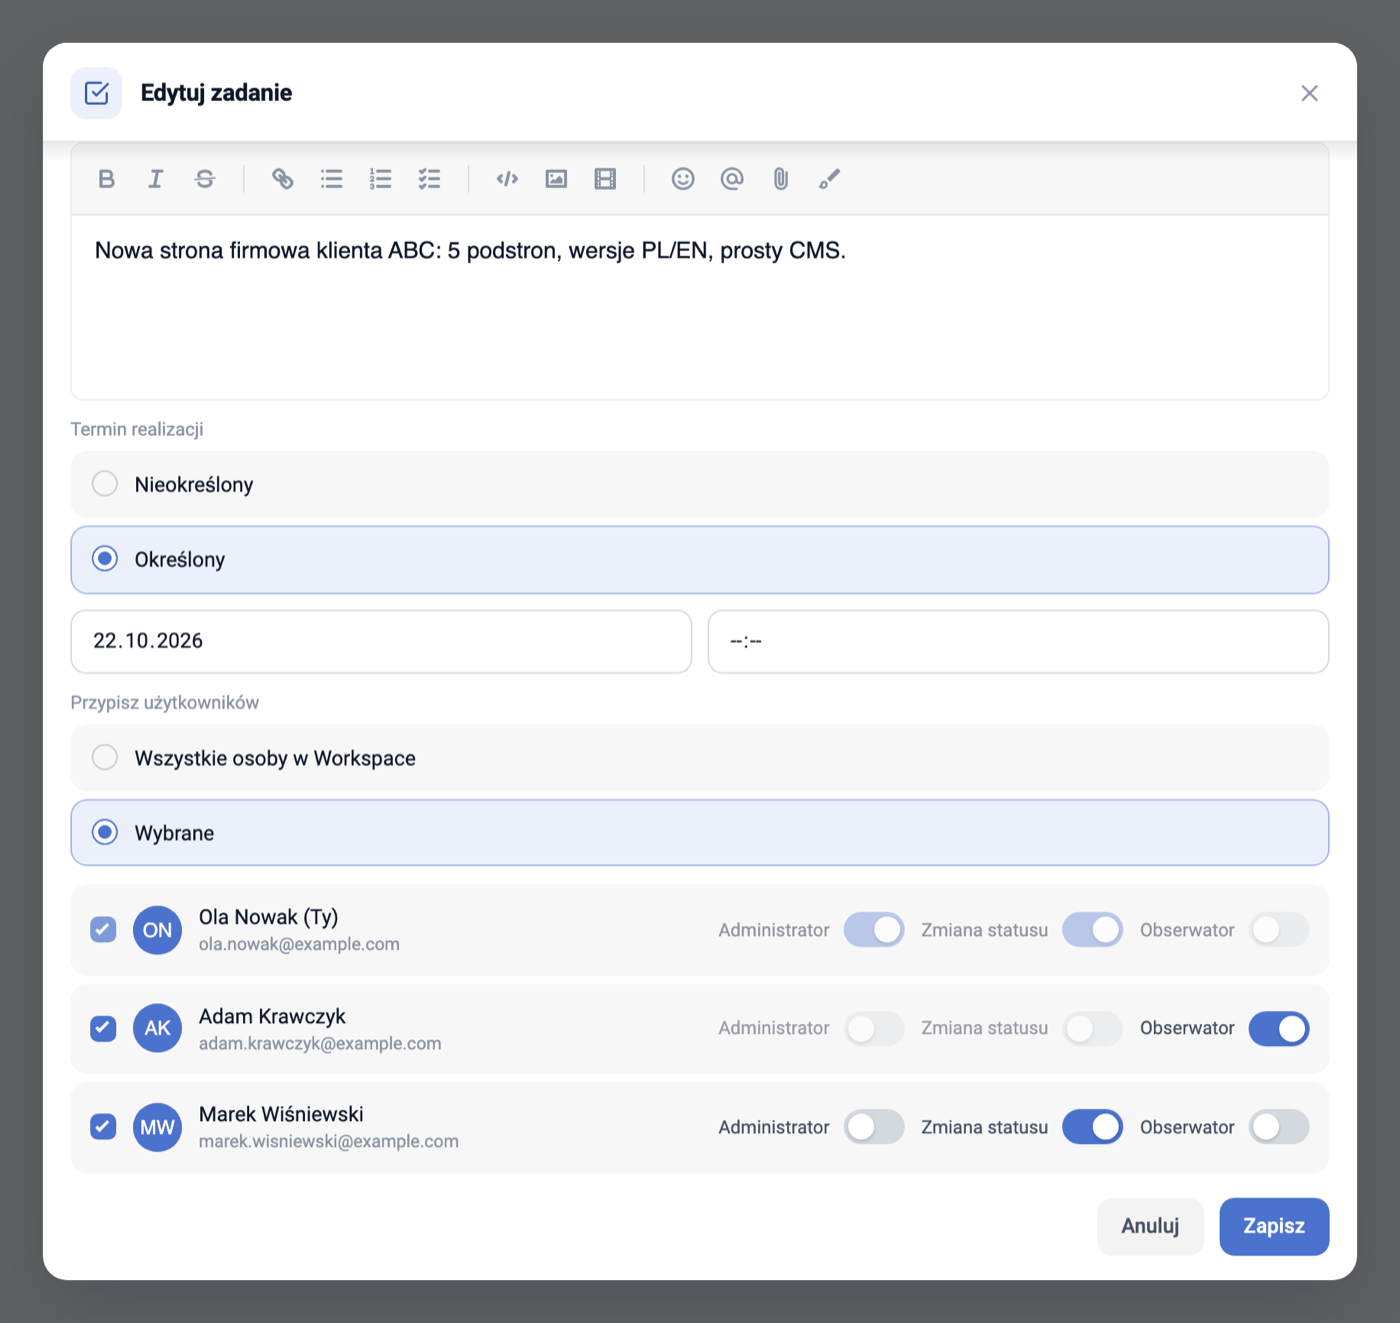This screenshot has width=1400, height=1323.
Task: Enable Administrator for Marek Wiśniewski
Action: [x=874, y=1127]
